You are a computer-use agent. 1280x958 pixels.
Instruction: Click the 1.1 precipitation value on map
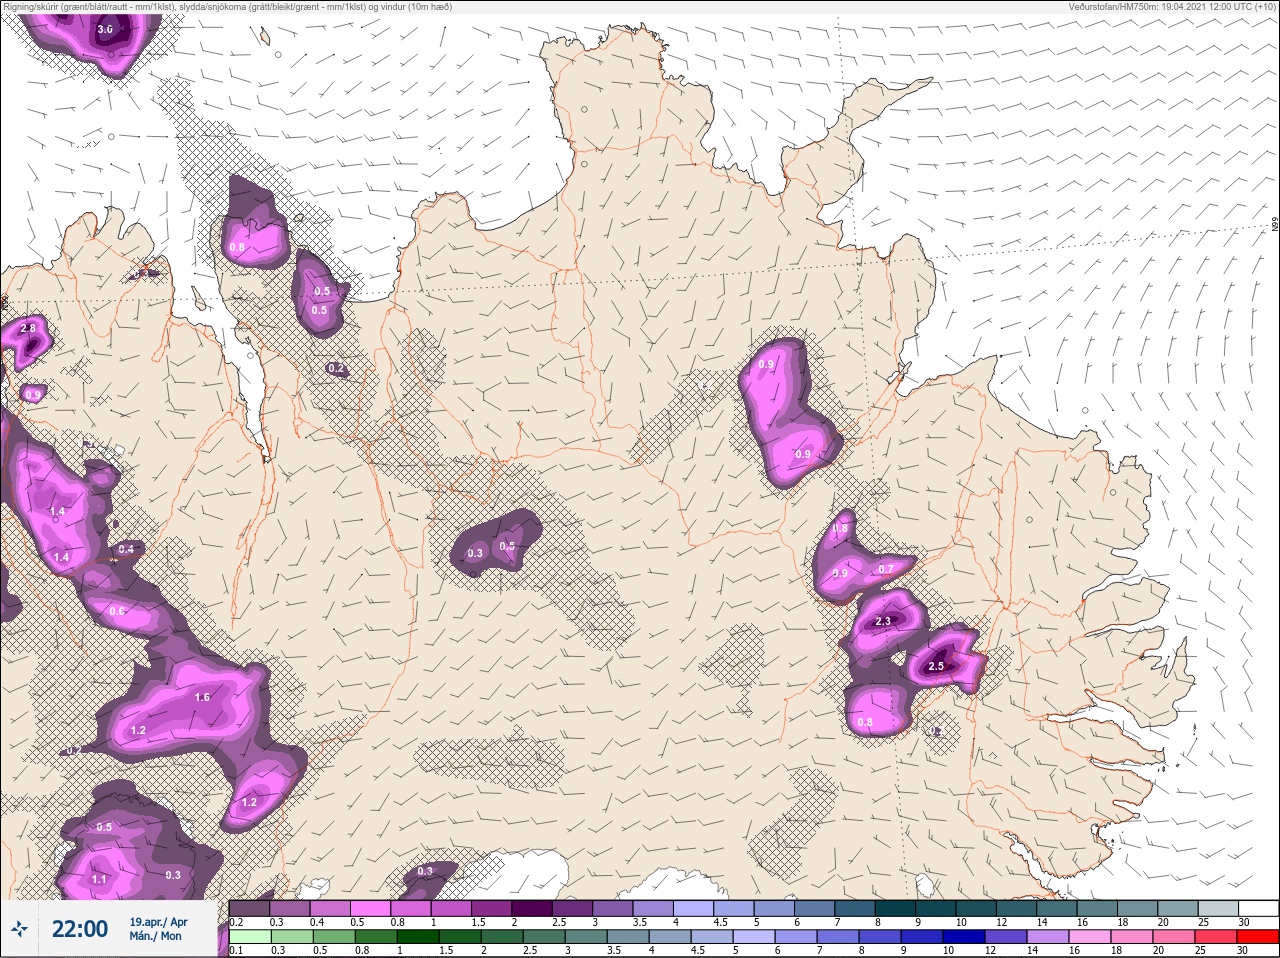(99, 879)
